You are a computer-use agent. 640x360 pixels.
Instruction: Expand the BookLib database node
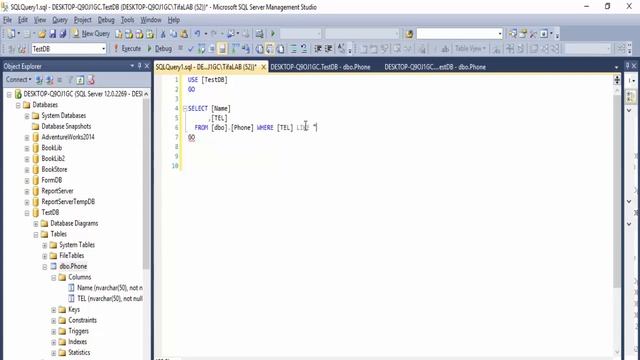pos(27,148)
